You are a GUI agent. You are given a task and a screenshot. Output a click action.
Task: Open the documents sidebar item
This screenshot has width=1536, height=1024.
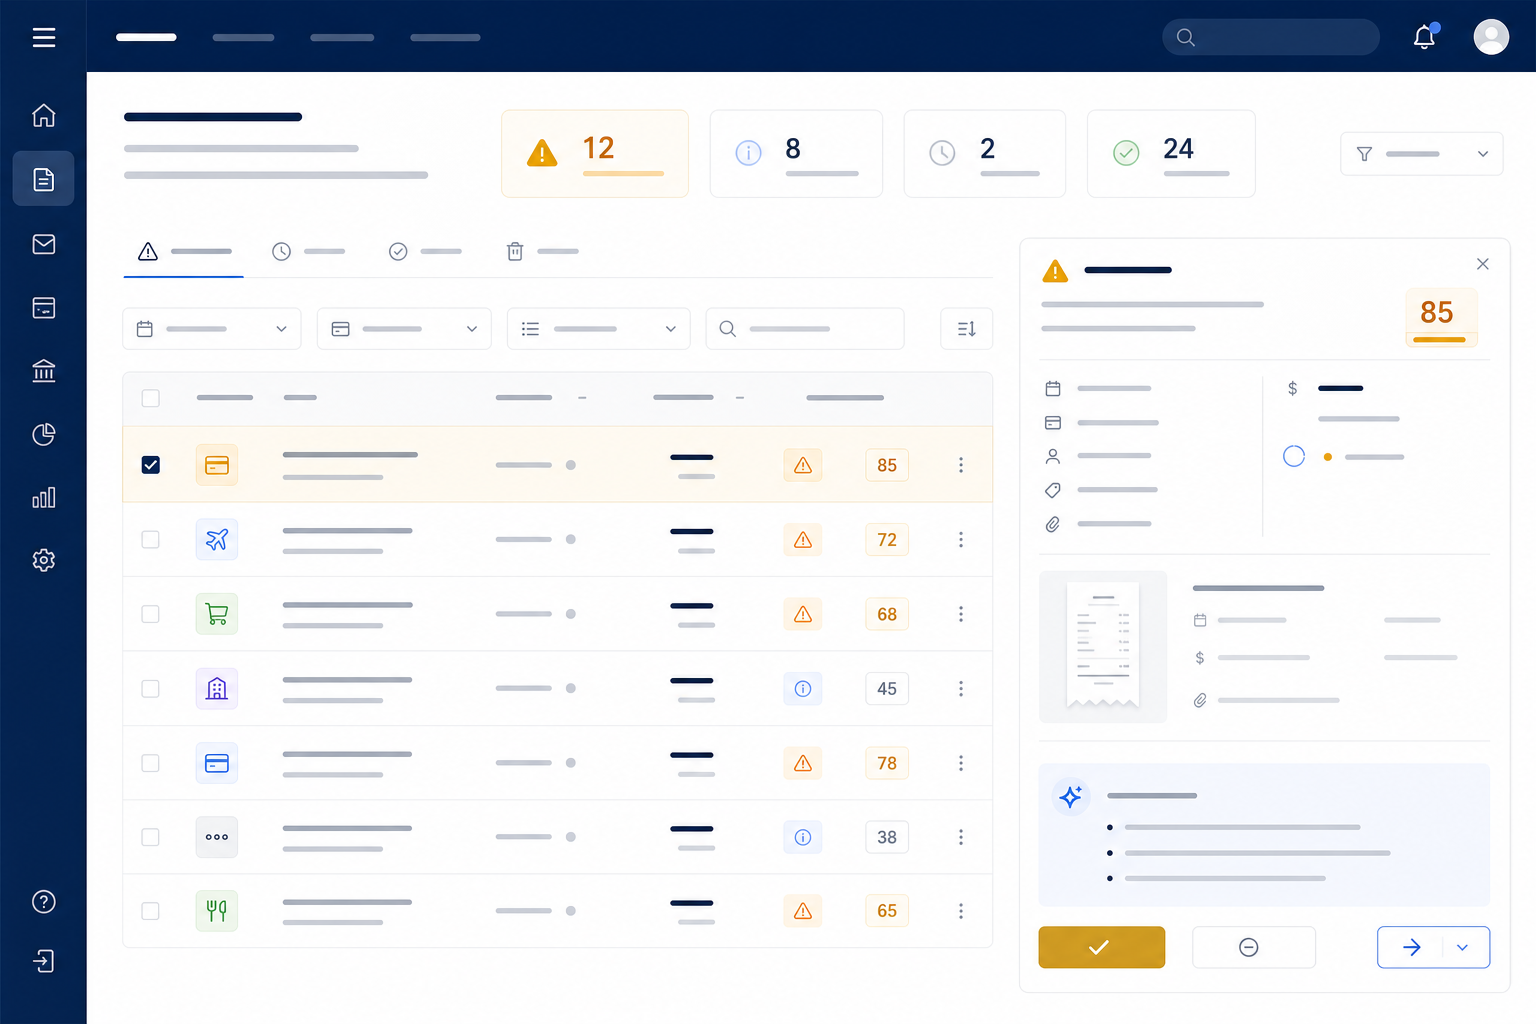[x=43, y=179]
